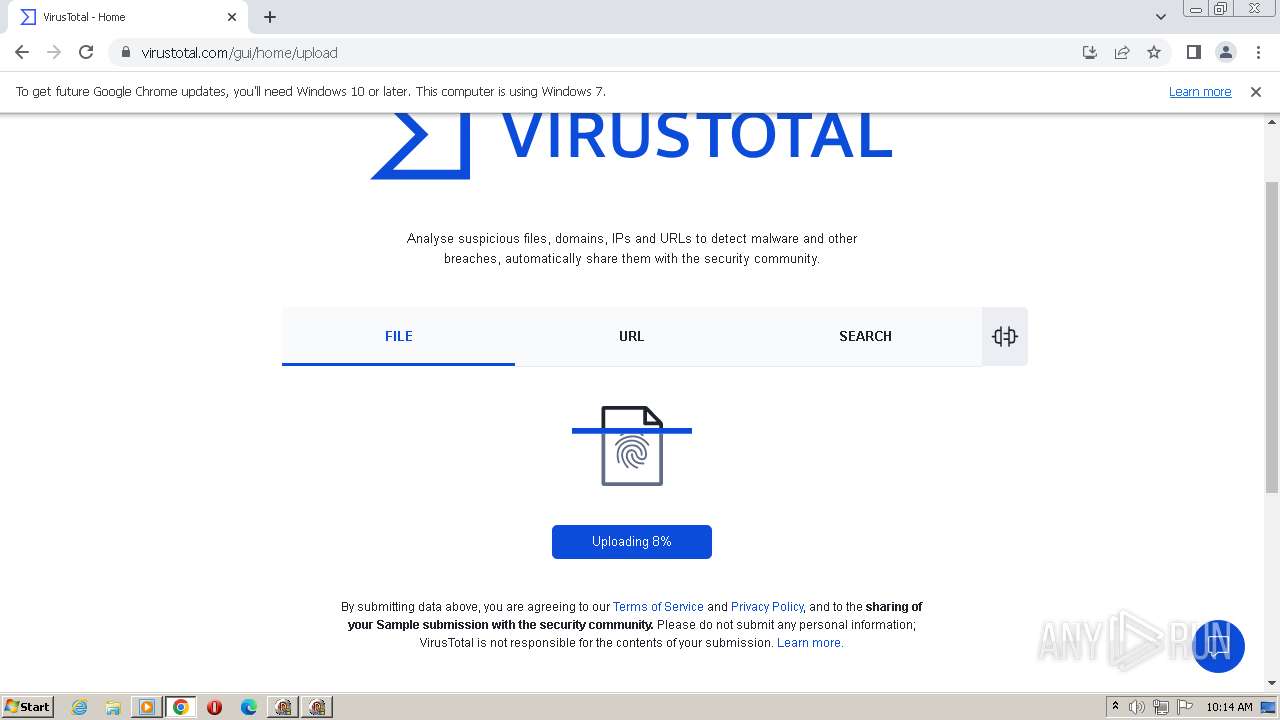Open Windows Explorer folder from taskbar
The image size is (1280, 720).
113,707
